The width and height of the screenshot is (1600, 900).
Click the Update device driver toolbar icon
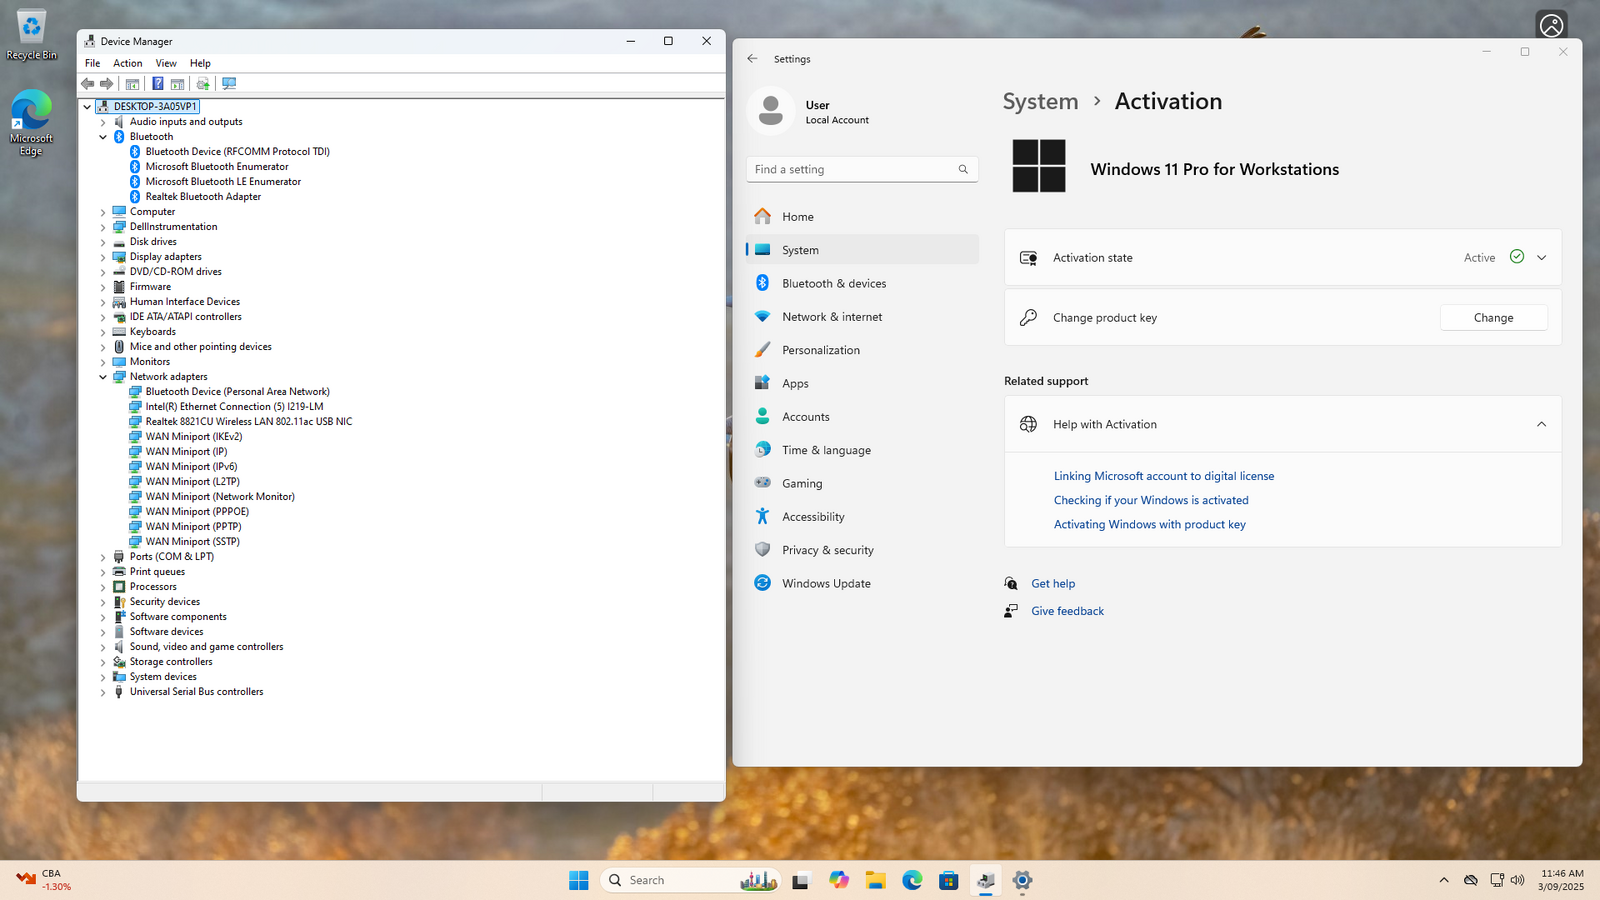pyautogui.click(x=203, y=84)
